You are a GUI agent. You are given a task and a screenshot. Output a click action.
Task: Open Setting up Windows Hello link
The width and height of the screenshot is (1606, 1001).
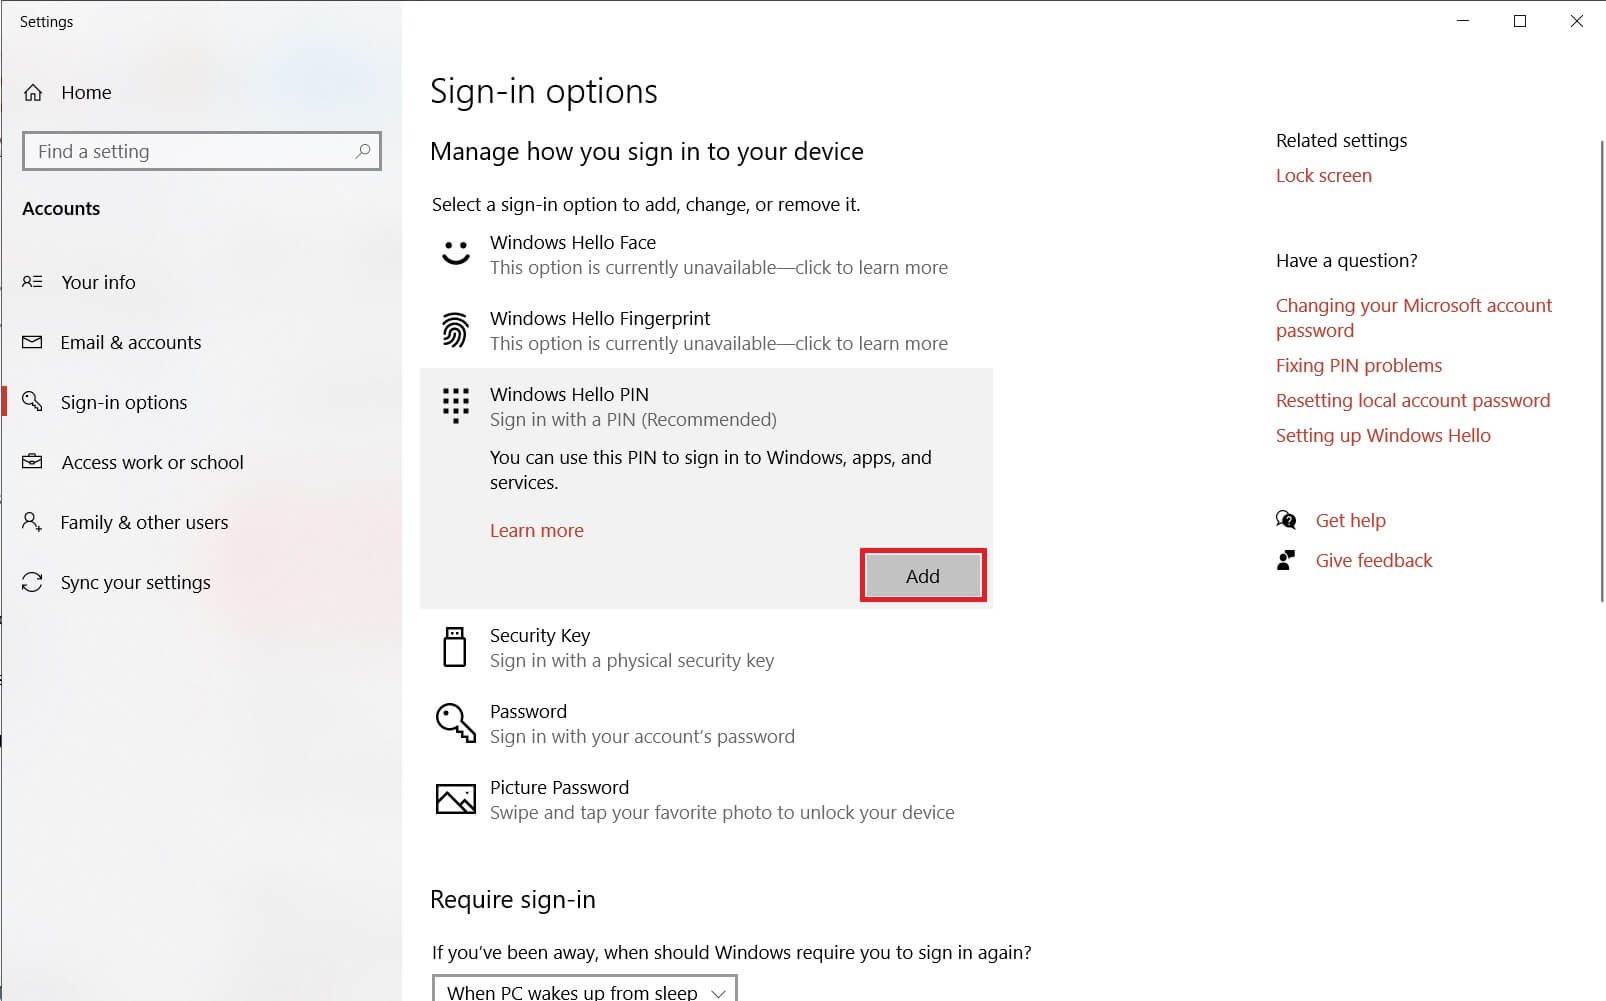tap(1383, 436)
